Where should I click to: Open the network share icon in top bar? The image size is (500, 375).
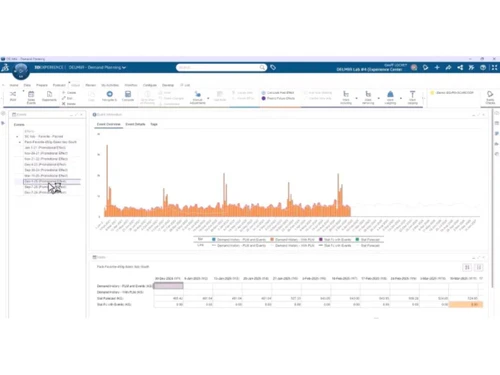pos(460,68)
